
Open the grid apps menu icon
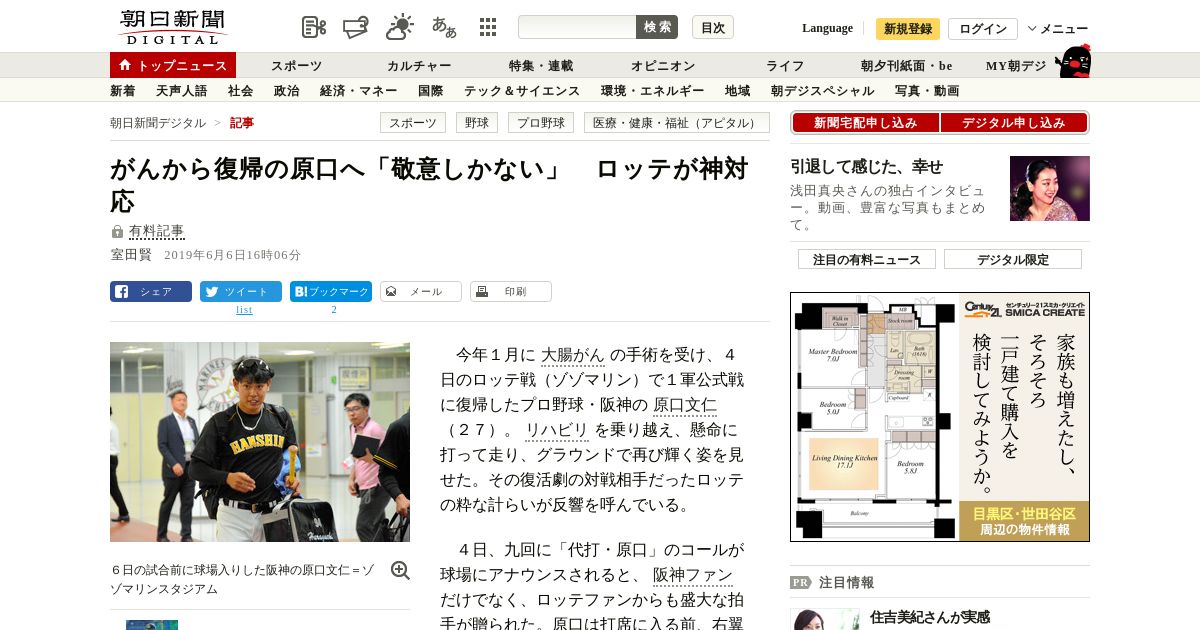click(488, 27)
